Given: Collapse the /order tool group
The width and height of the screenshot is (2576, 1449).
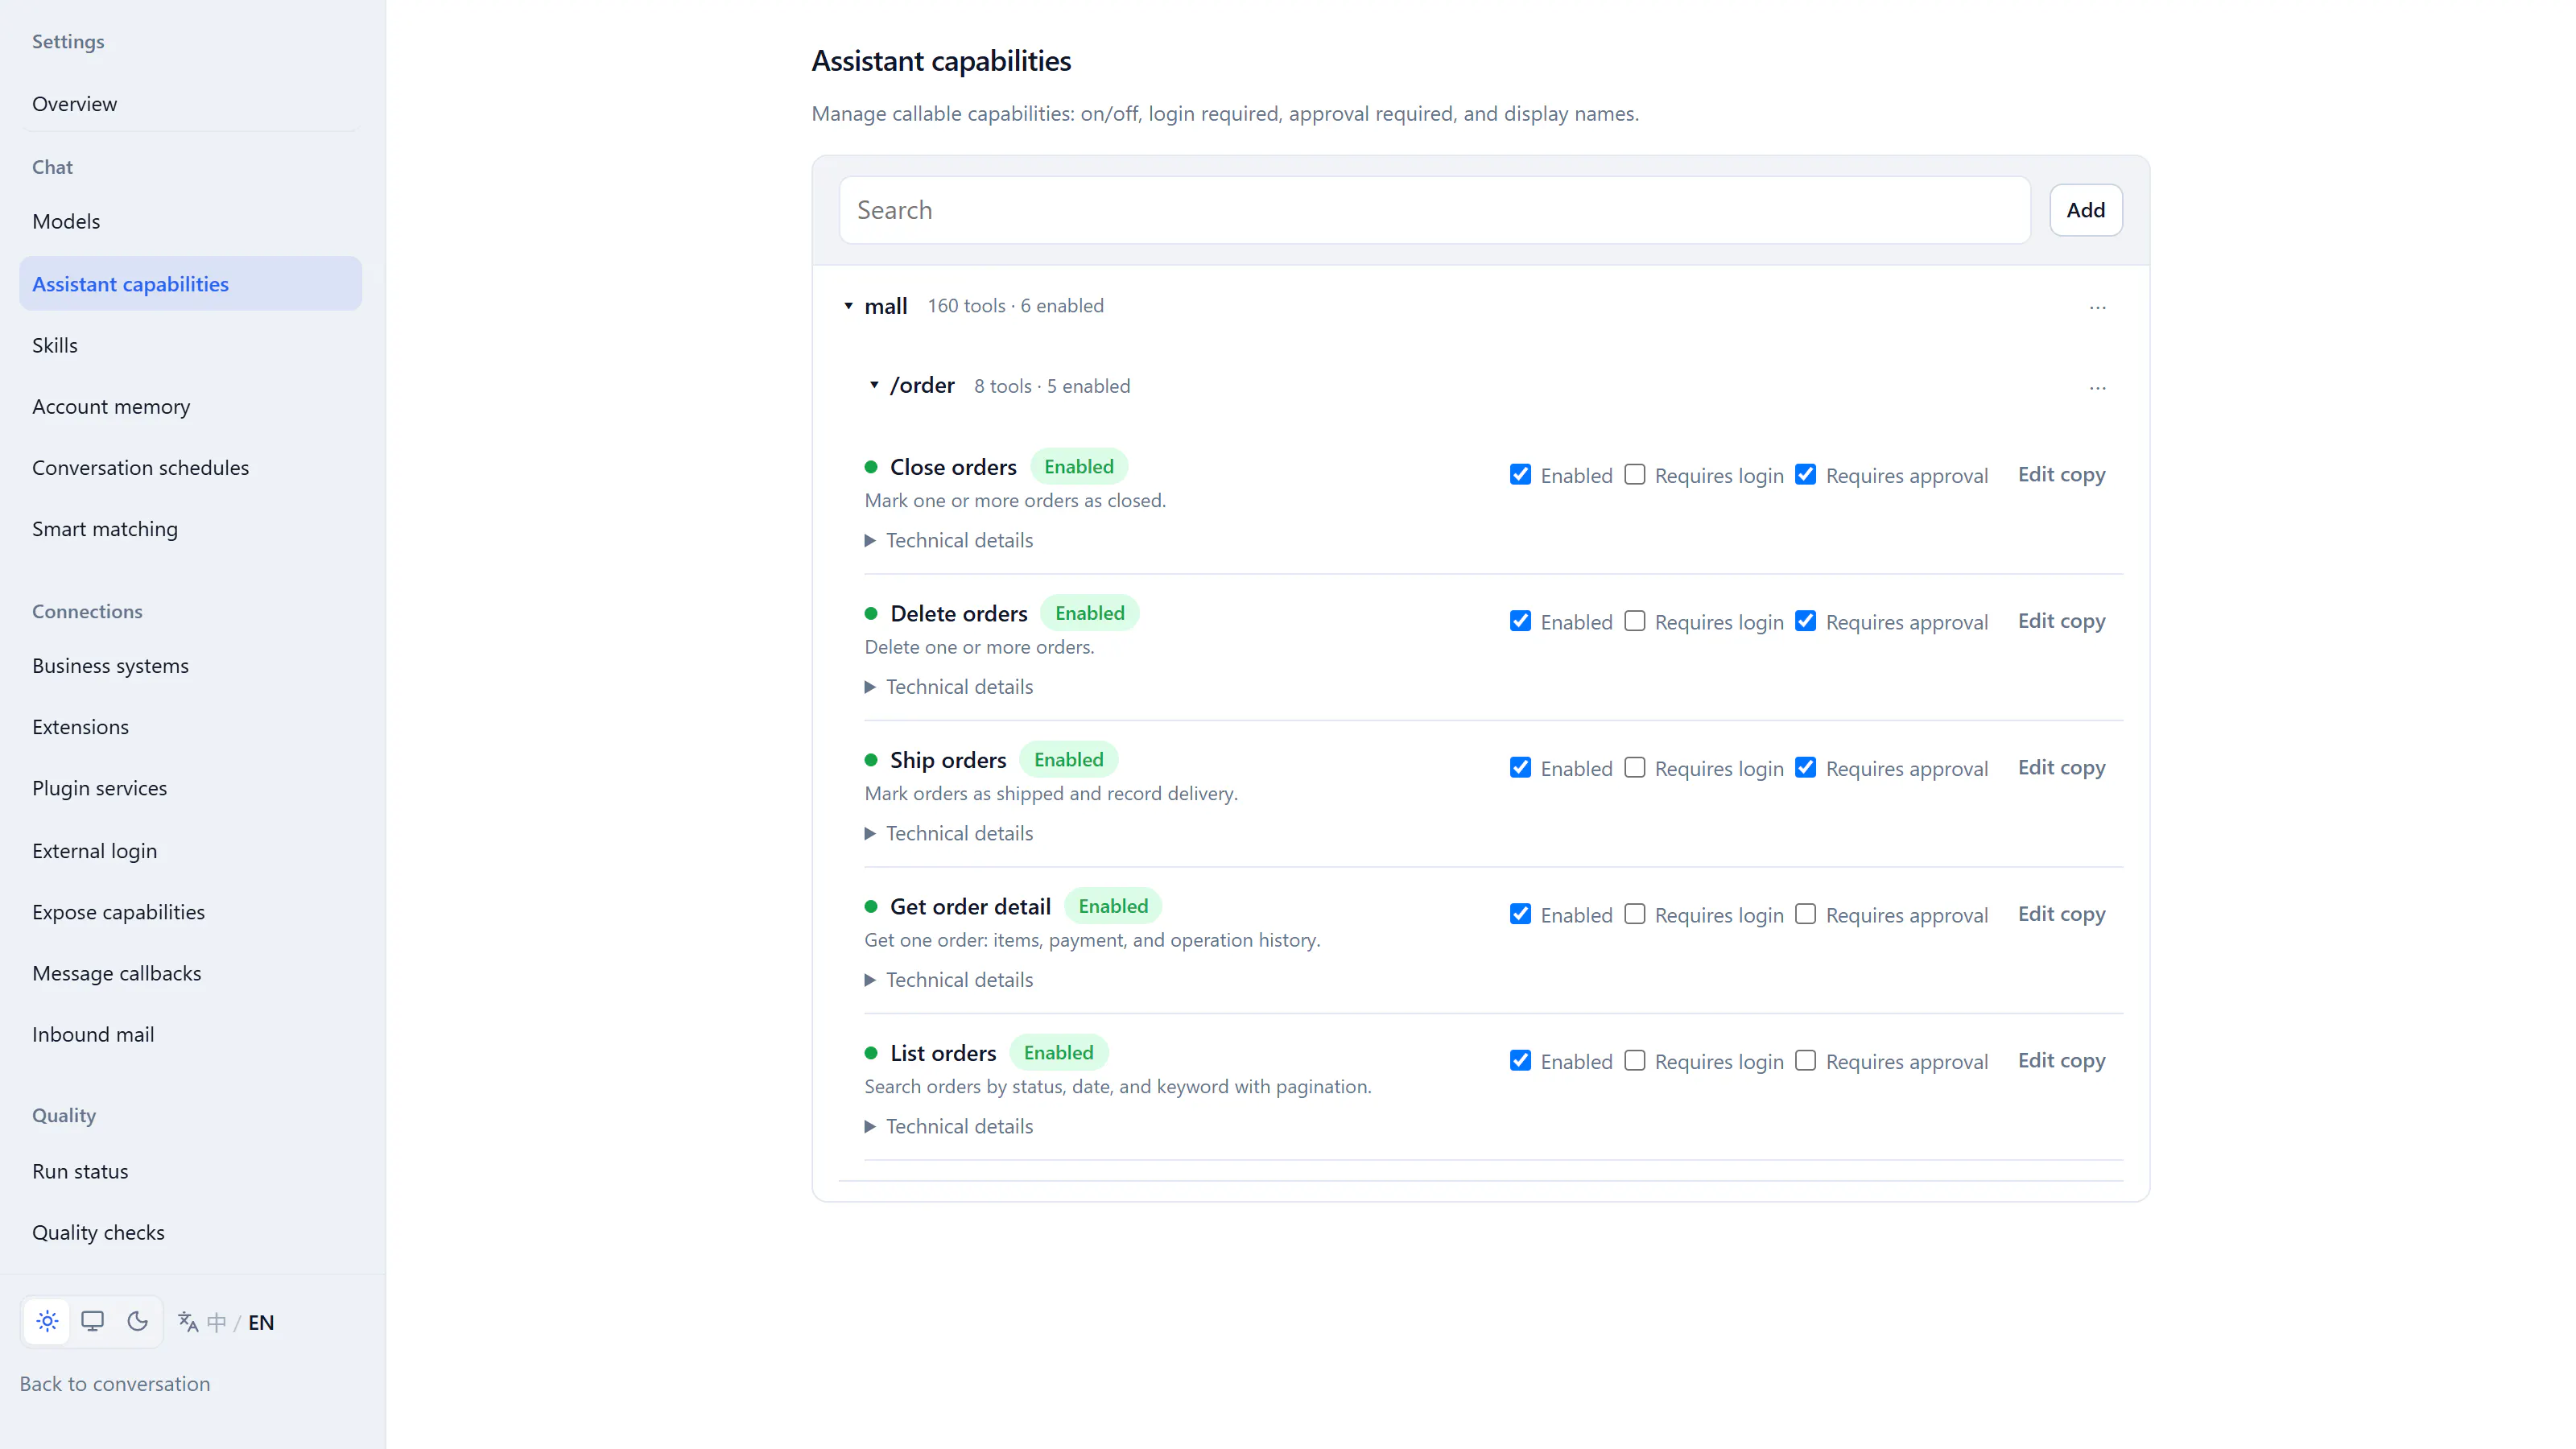Looking at the screenshot, I should point(874,385).
